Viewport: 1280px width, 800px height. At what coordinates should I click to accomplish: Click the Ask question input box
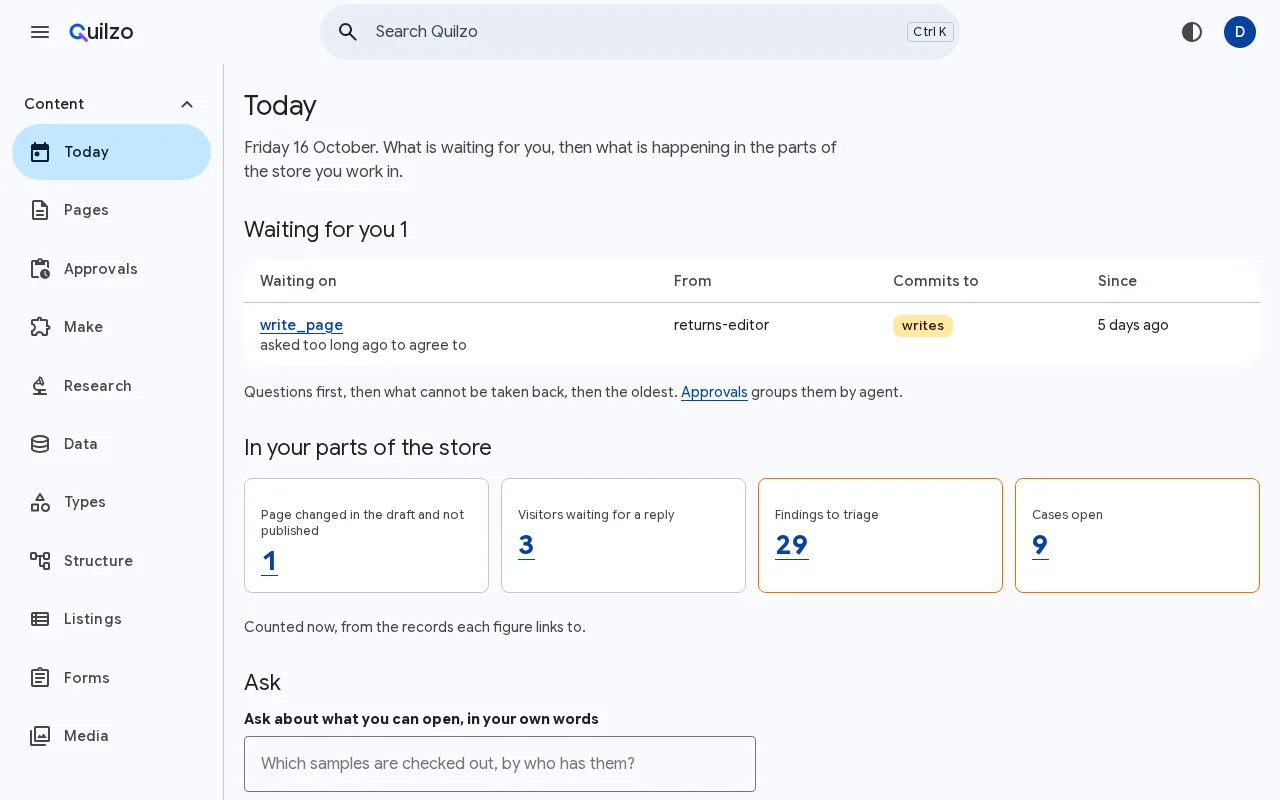pos(500,764)
